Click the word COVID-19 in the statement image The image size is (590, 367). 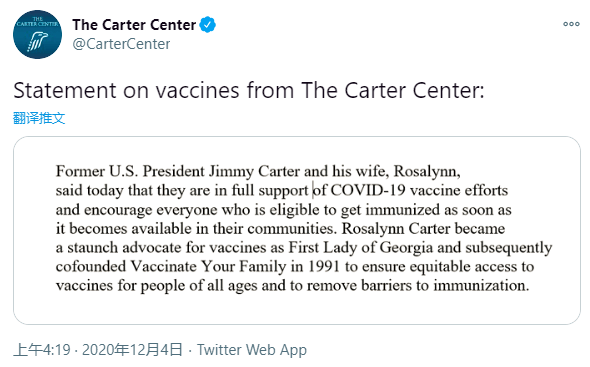[x=368, y=190]
